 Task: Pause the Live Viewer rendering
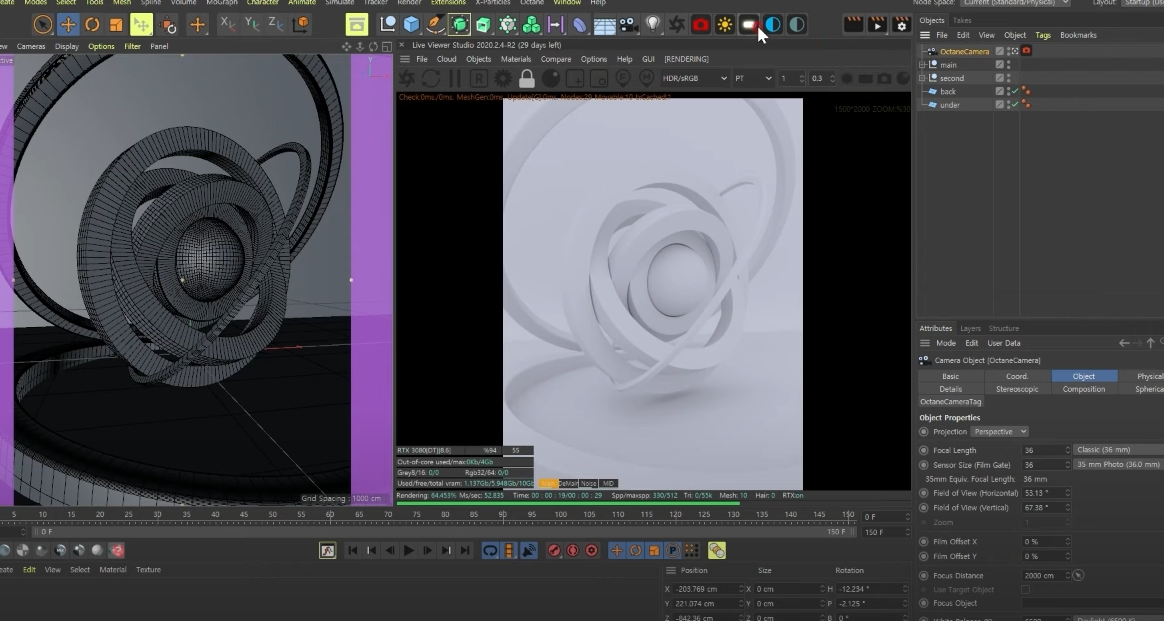pos(454,78)
